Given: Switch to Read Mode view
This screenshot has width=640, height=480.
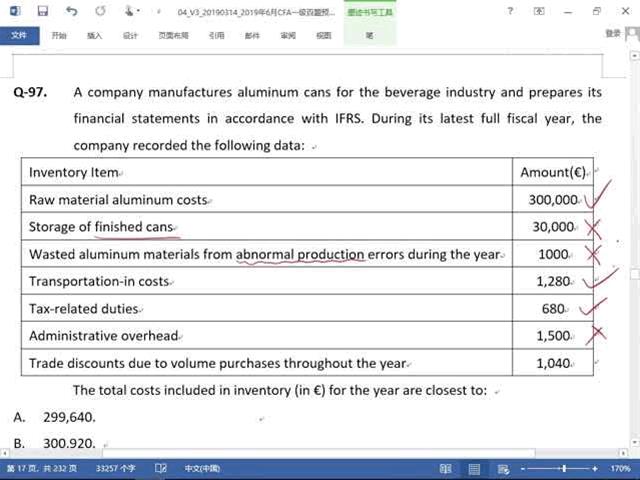Looking at the screenshot, I should (445, 469).
